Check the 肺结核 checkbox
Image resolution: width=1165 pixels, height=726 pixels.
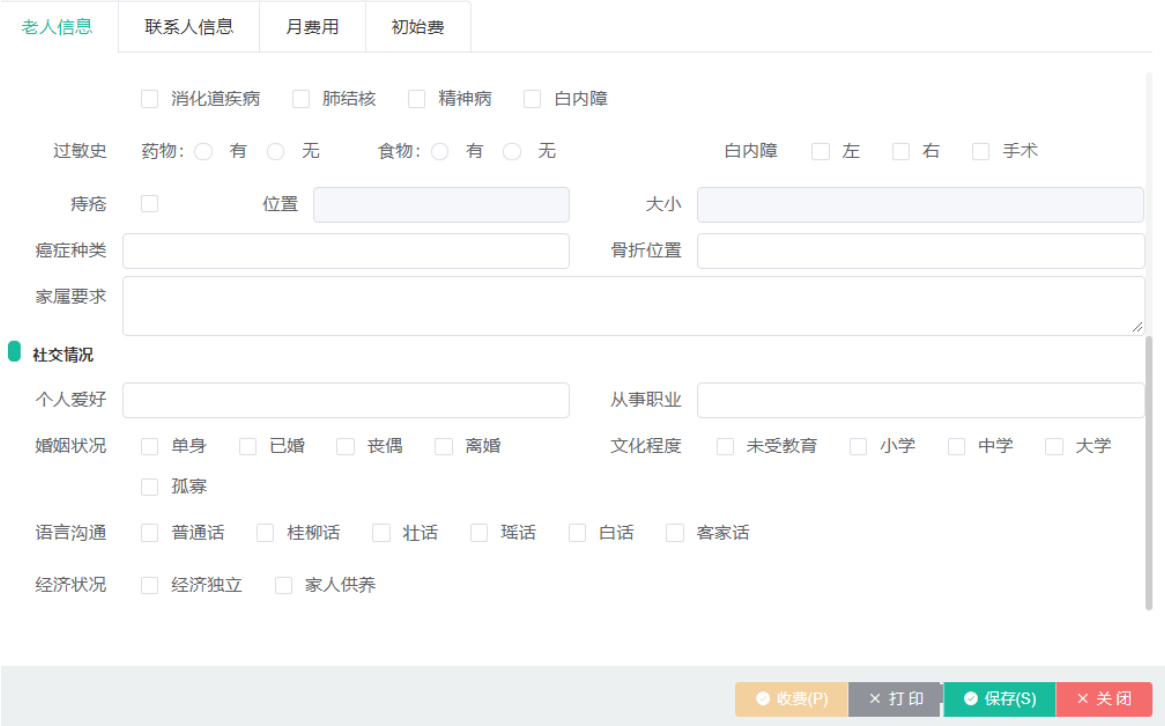[x=301, y=99]
